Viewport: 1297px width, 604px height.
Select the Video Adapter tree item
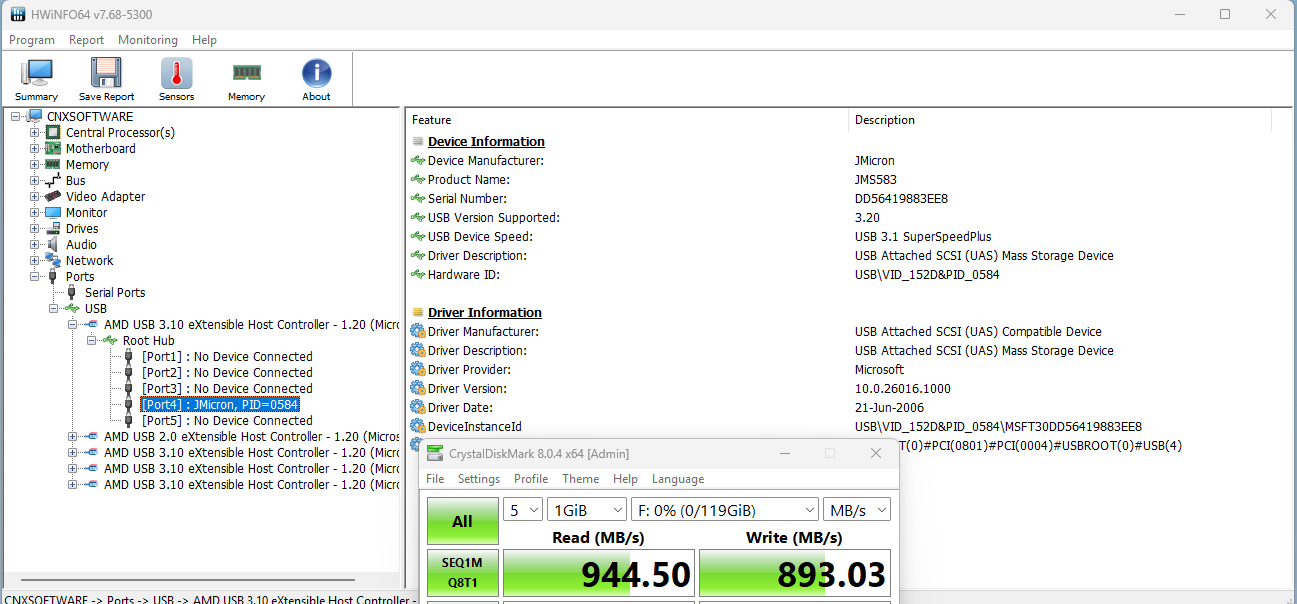[105, 197]
